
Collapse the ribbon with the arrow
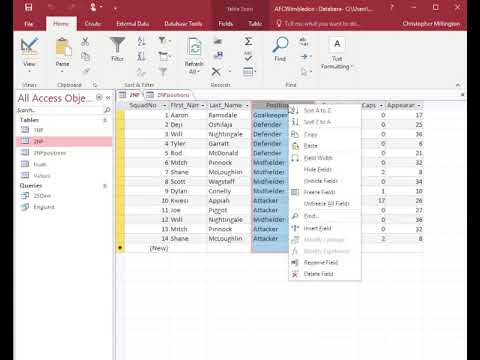tap(458, 85)
